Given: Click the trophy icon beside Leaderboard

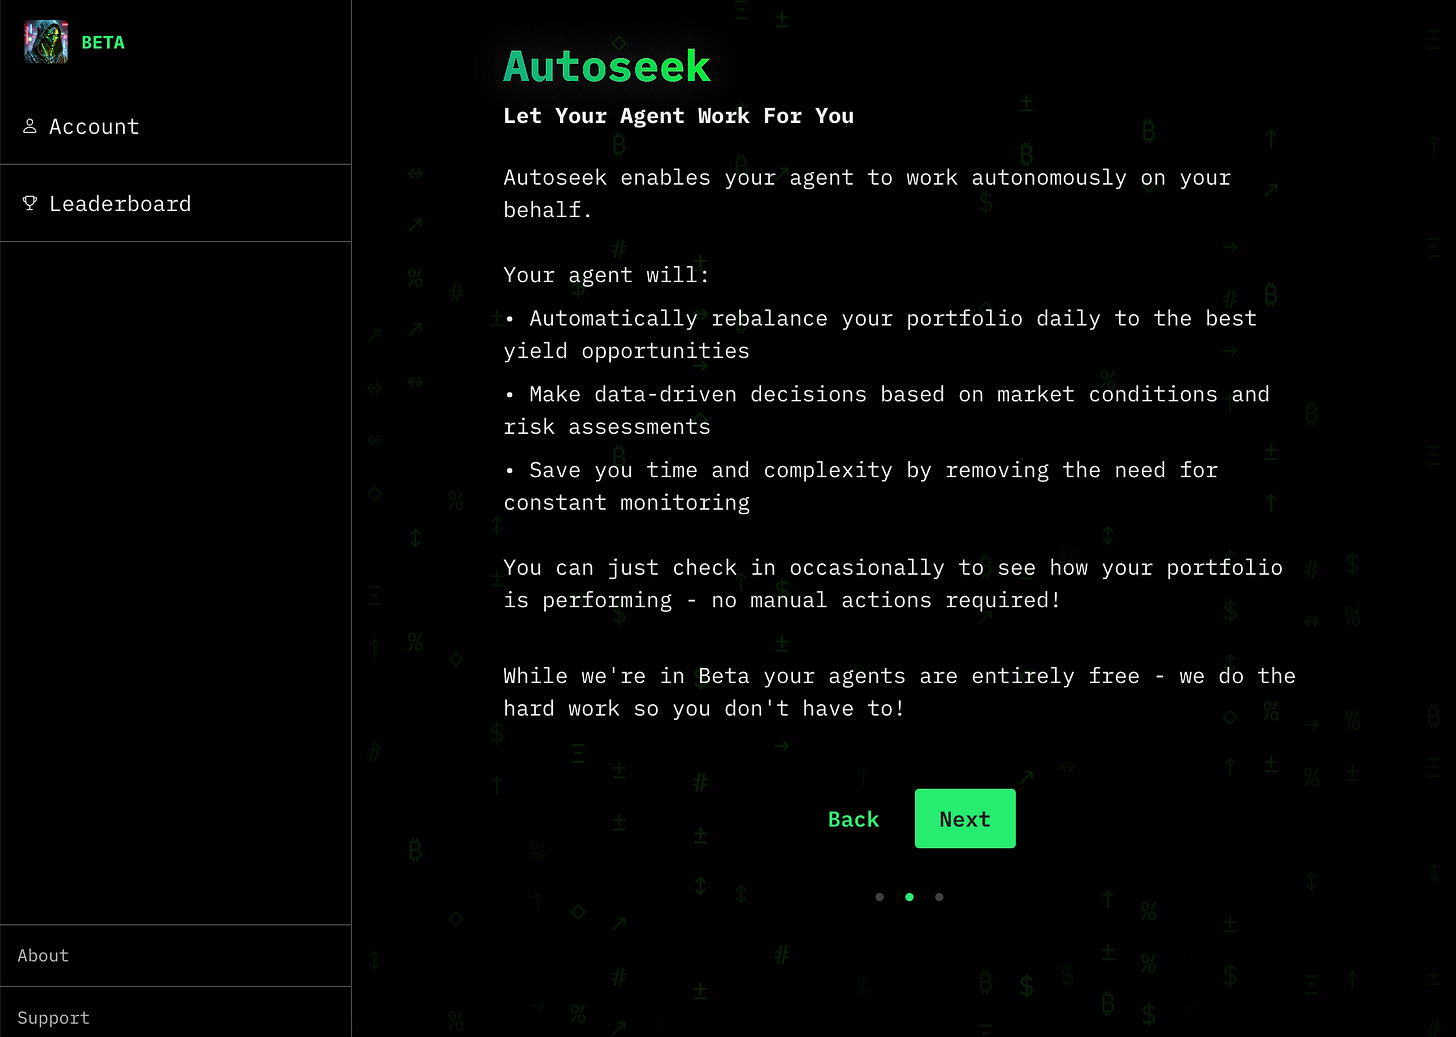Looking at the screenshot, I should [30, 203].
